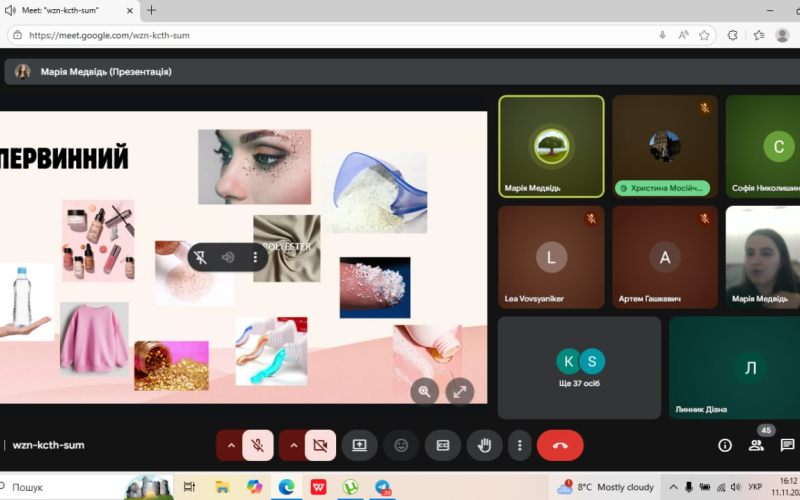The image size is (800, 500).
Task: Open the chat messages panel
Action: pos(787,445)
